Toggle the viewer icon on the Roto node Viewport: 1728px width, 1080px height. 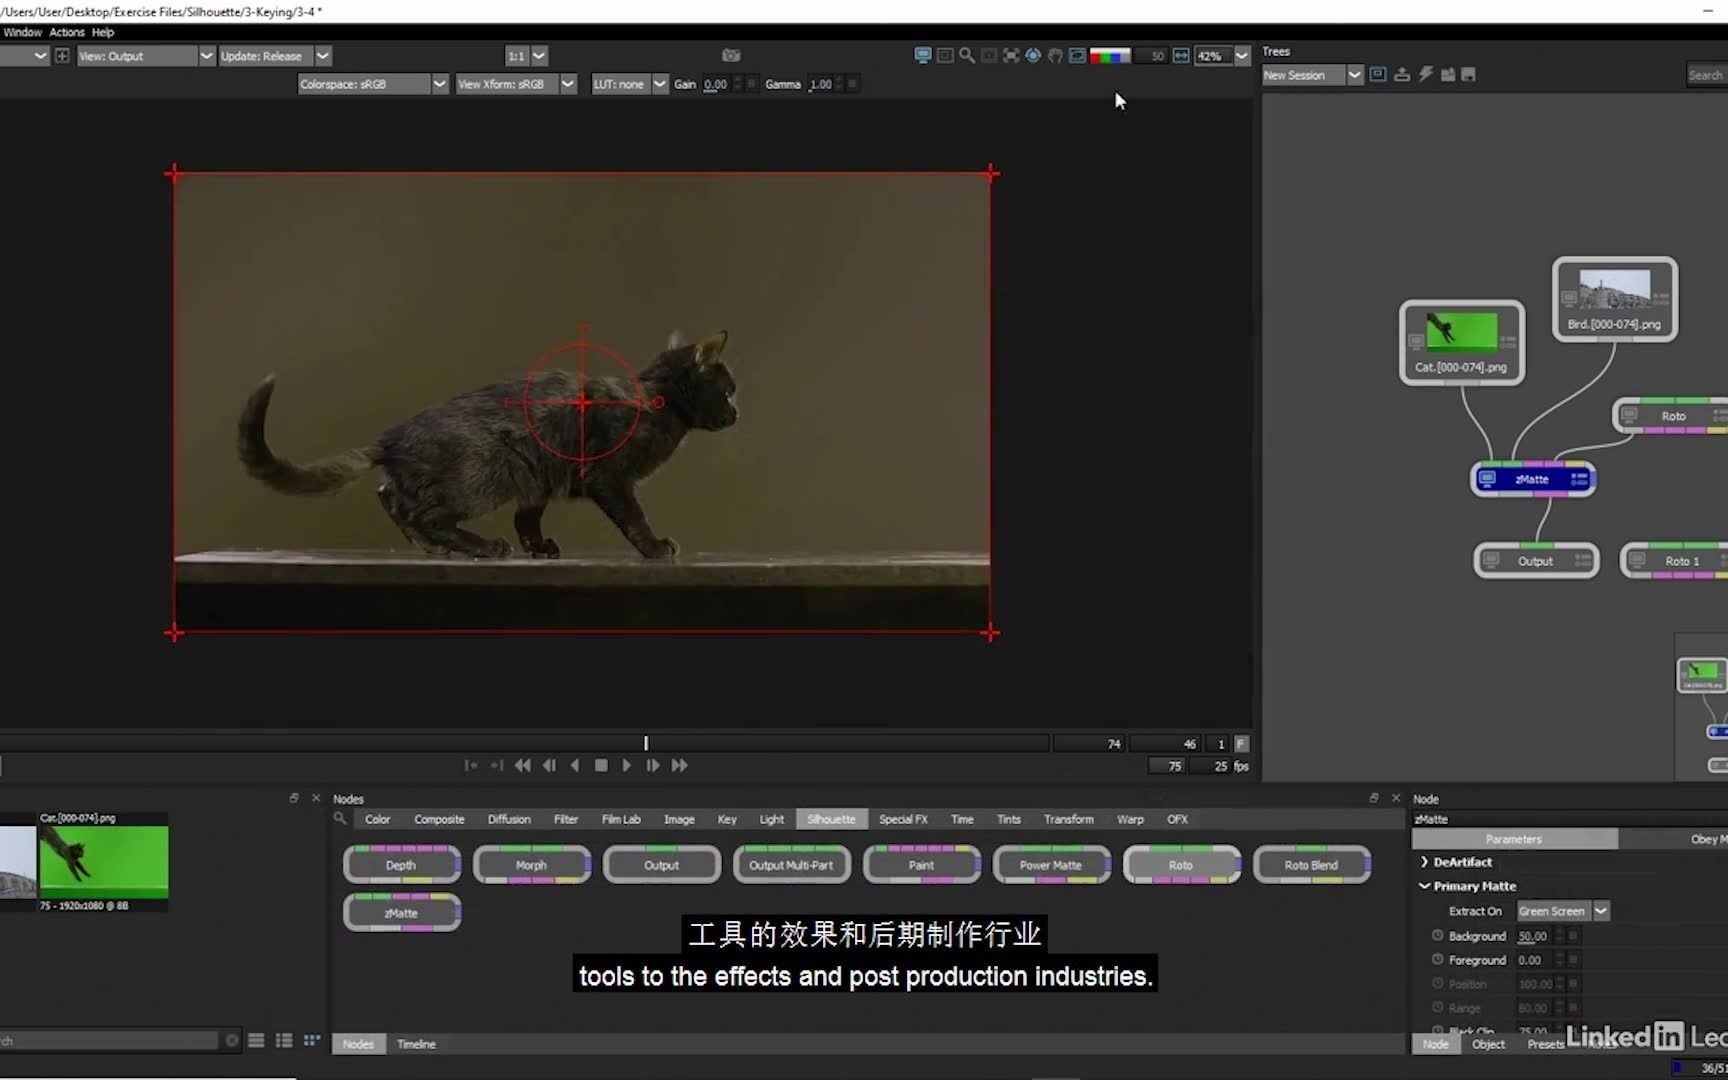click(x=1629, y=415)
